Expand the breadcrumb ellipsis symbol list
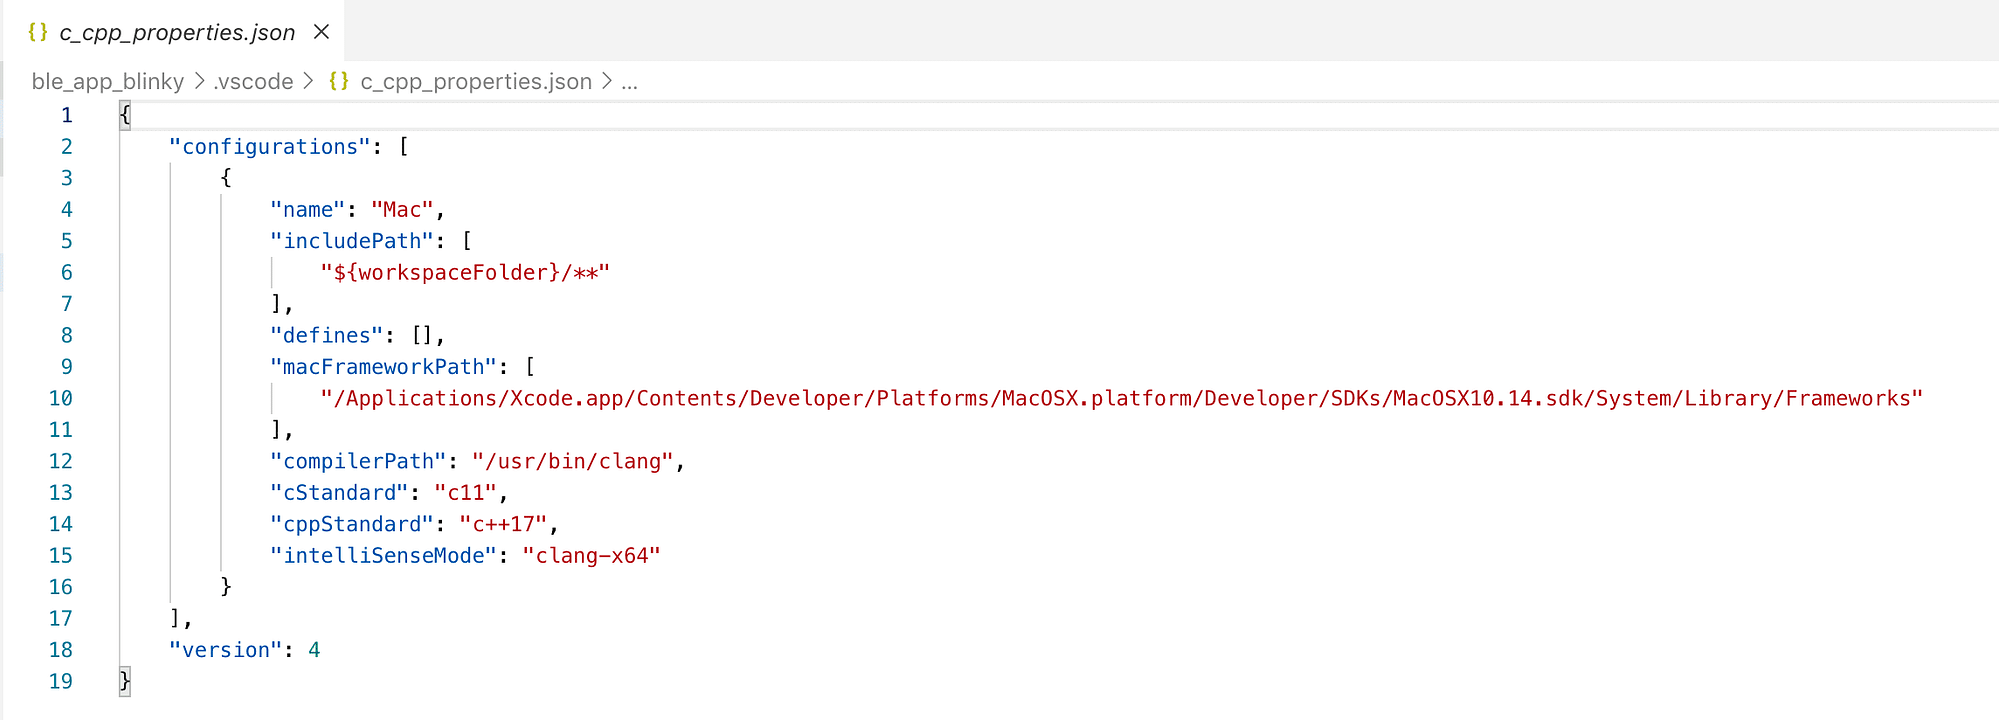This screenshot has height=720, width=1999. click(x=629, y=82)
